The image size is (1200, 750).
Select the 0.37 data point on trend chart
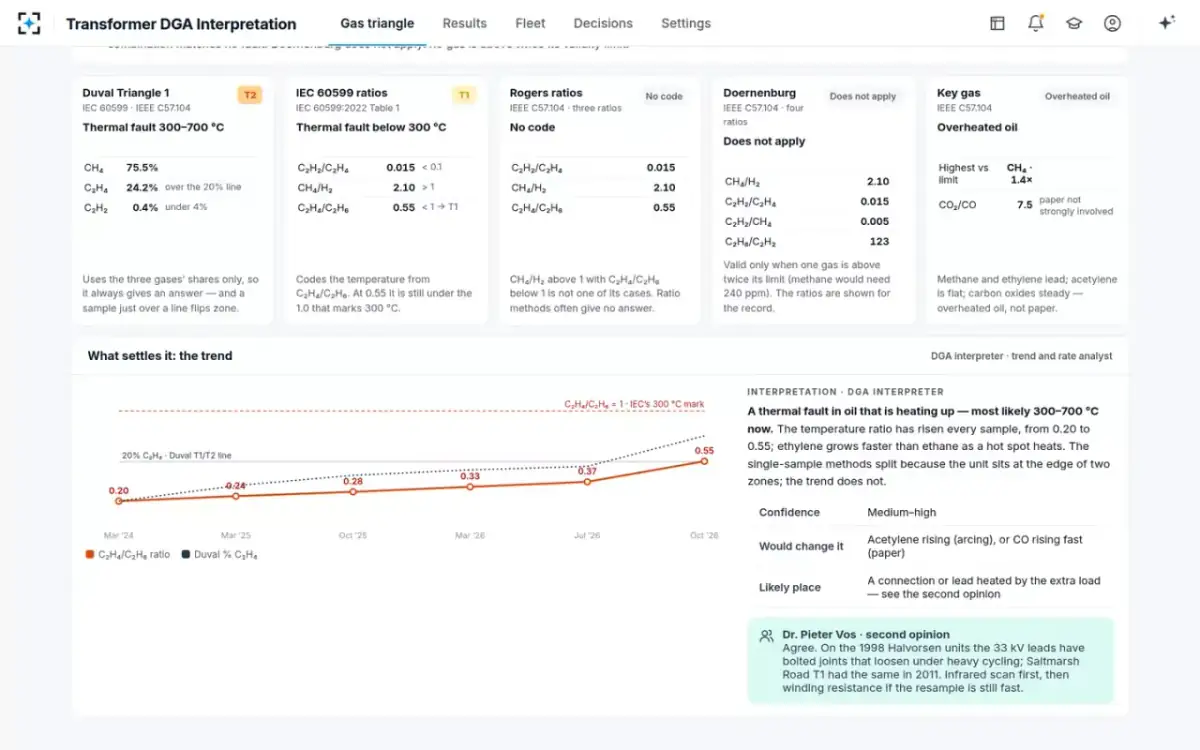(x=587, y=481)
